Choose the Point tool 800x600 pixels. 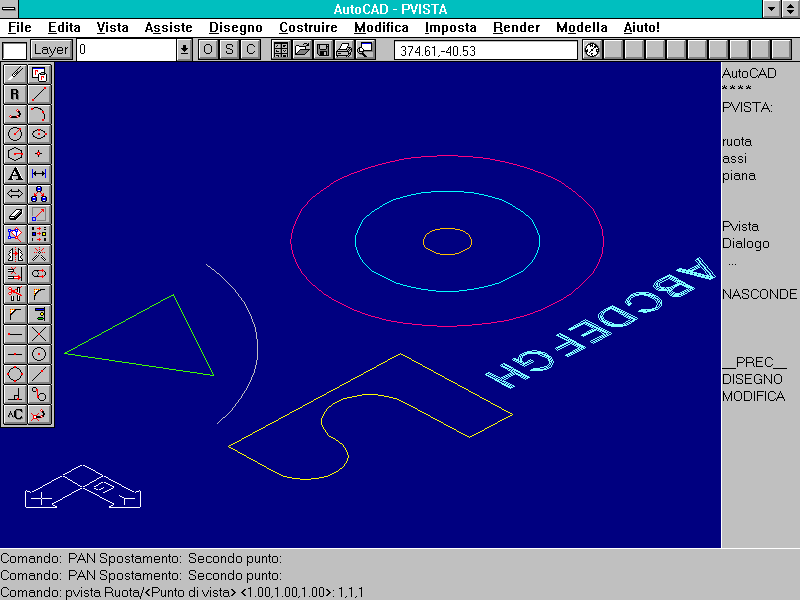click(39, 154)
